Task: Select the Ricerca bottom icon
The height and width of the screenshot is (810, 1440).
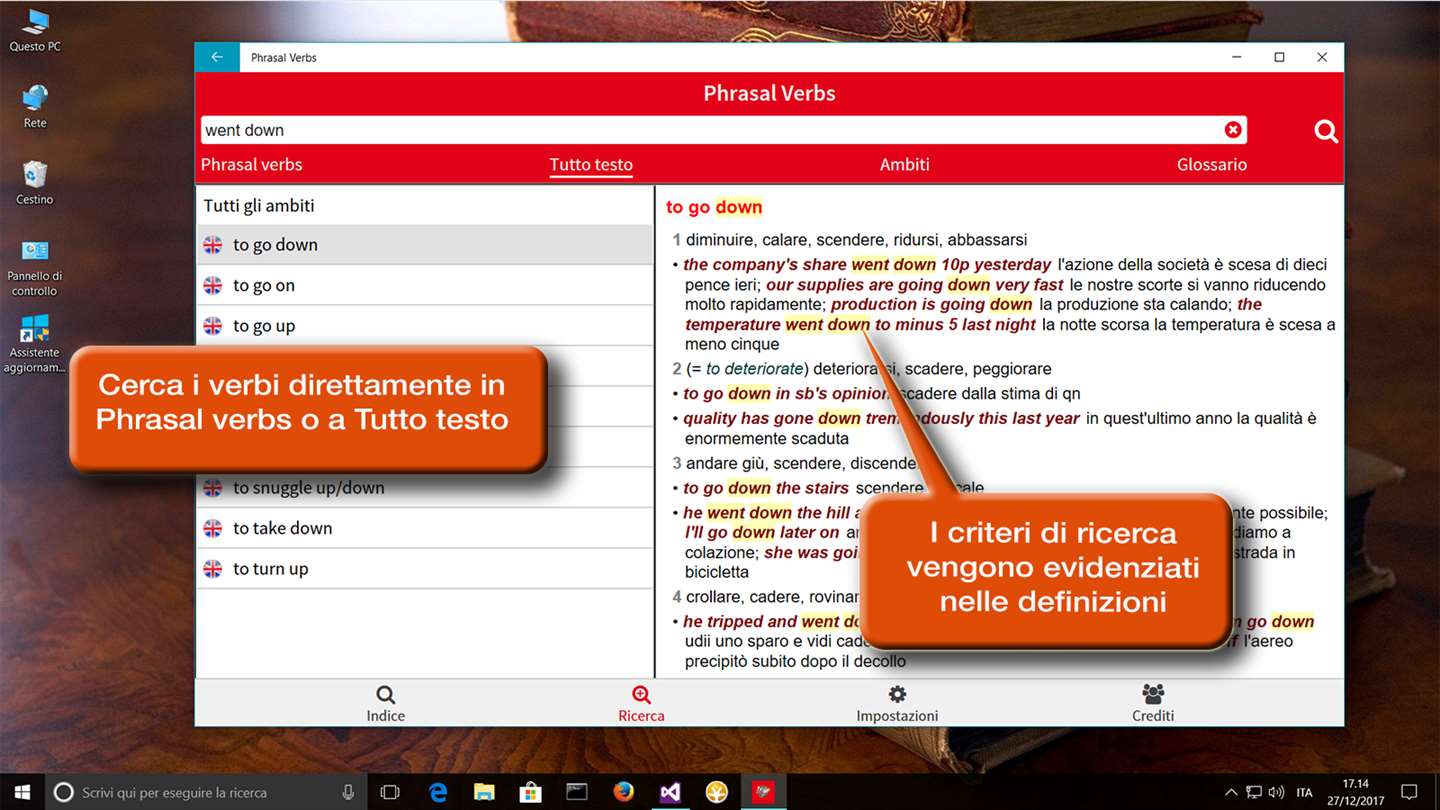Action: pyautogui.click(x=641, y=703)
